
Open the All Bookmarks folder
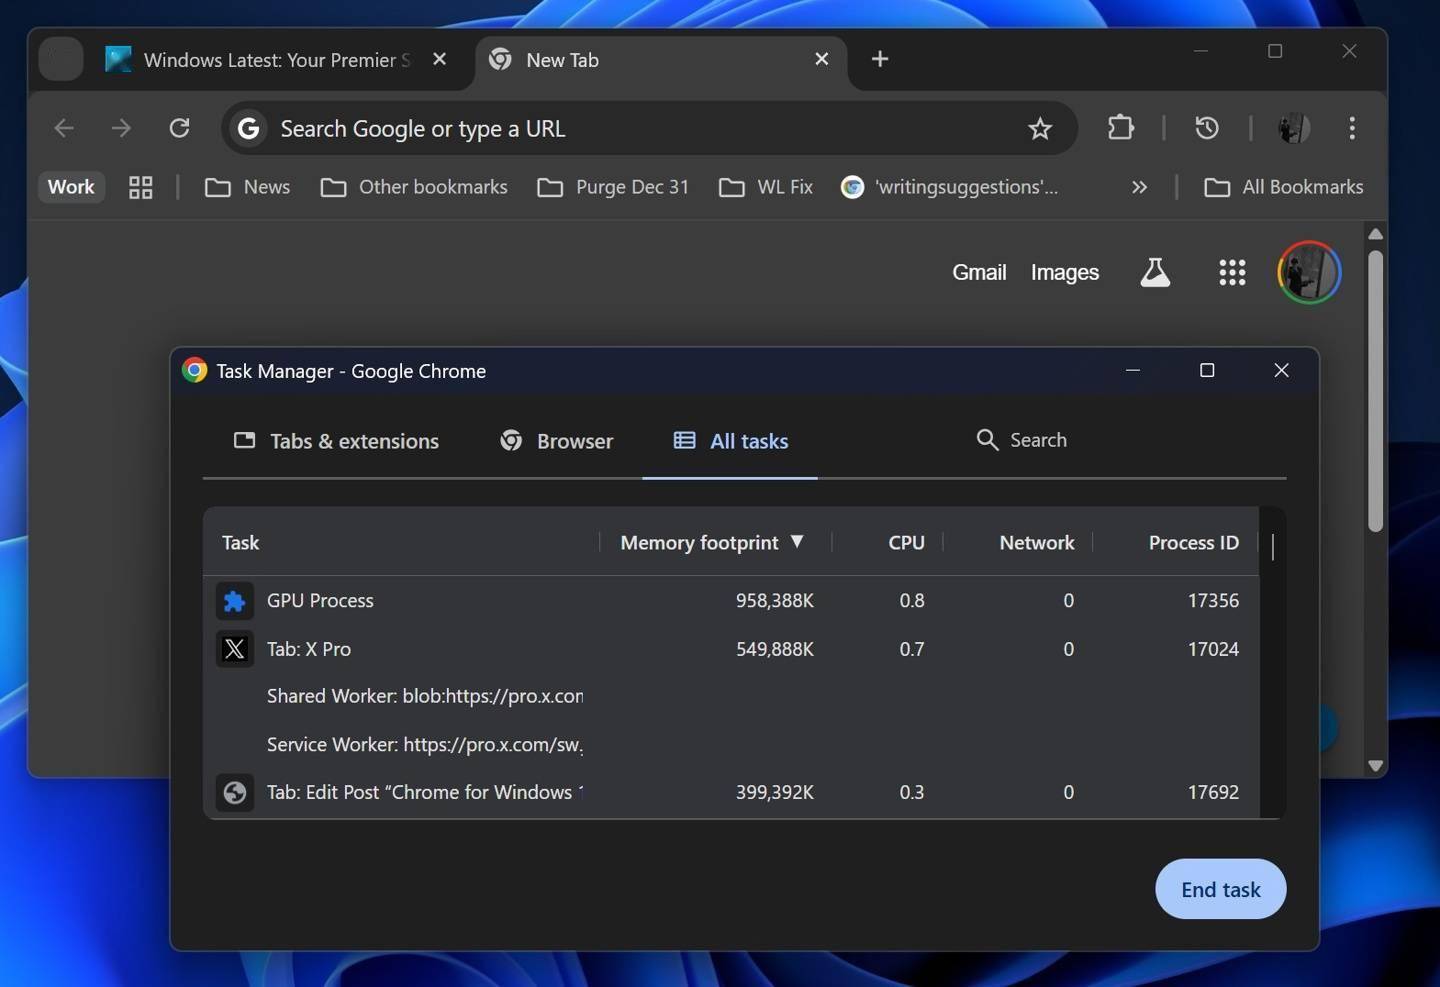(x=1284, y=187)
